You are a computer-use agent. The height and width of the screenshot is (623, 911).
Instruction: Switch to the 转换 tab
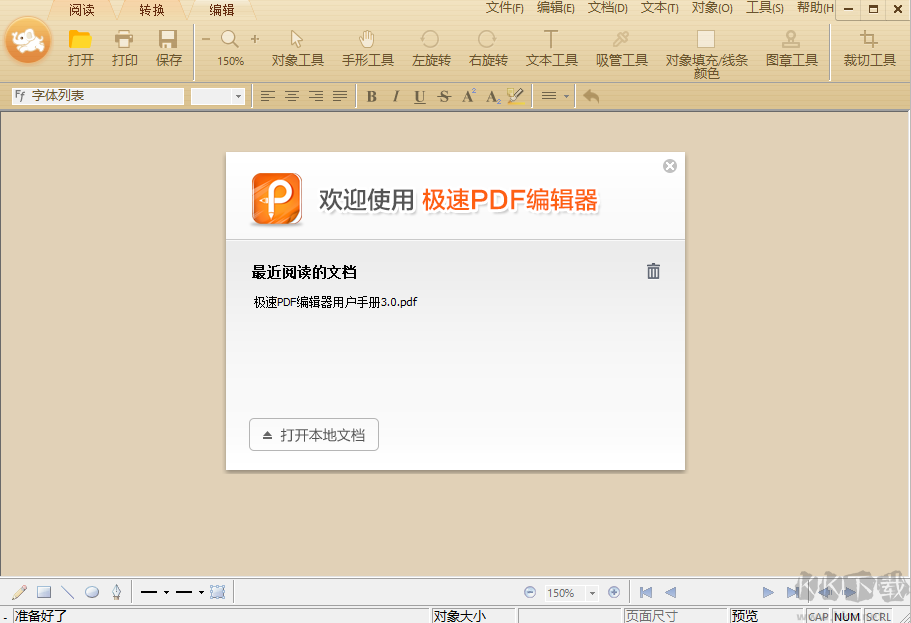point(150,11)
